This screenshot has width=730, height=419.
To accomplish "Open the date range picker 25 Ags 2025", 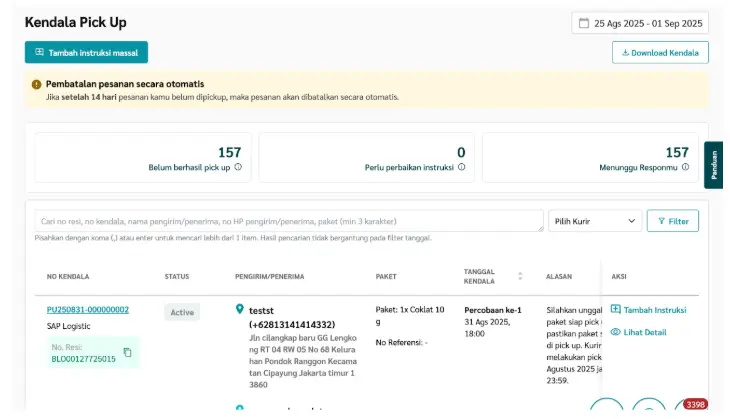I will (640, 23).
